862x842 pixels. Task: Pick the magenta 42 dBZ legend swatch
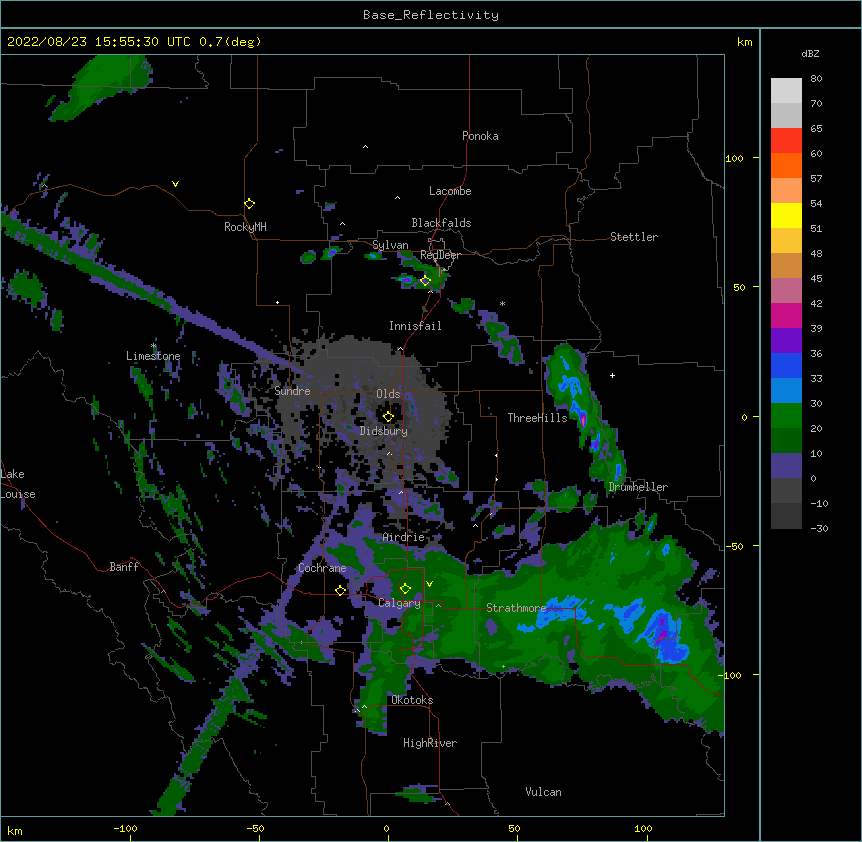[x=786, y=315]
